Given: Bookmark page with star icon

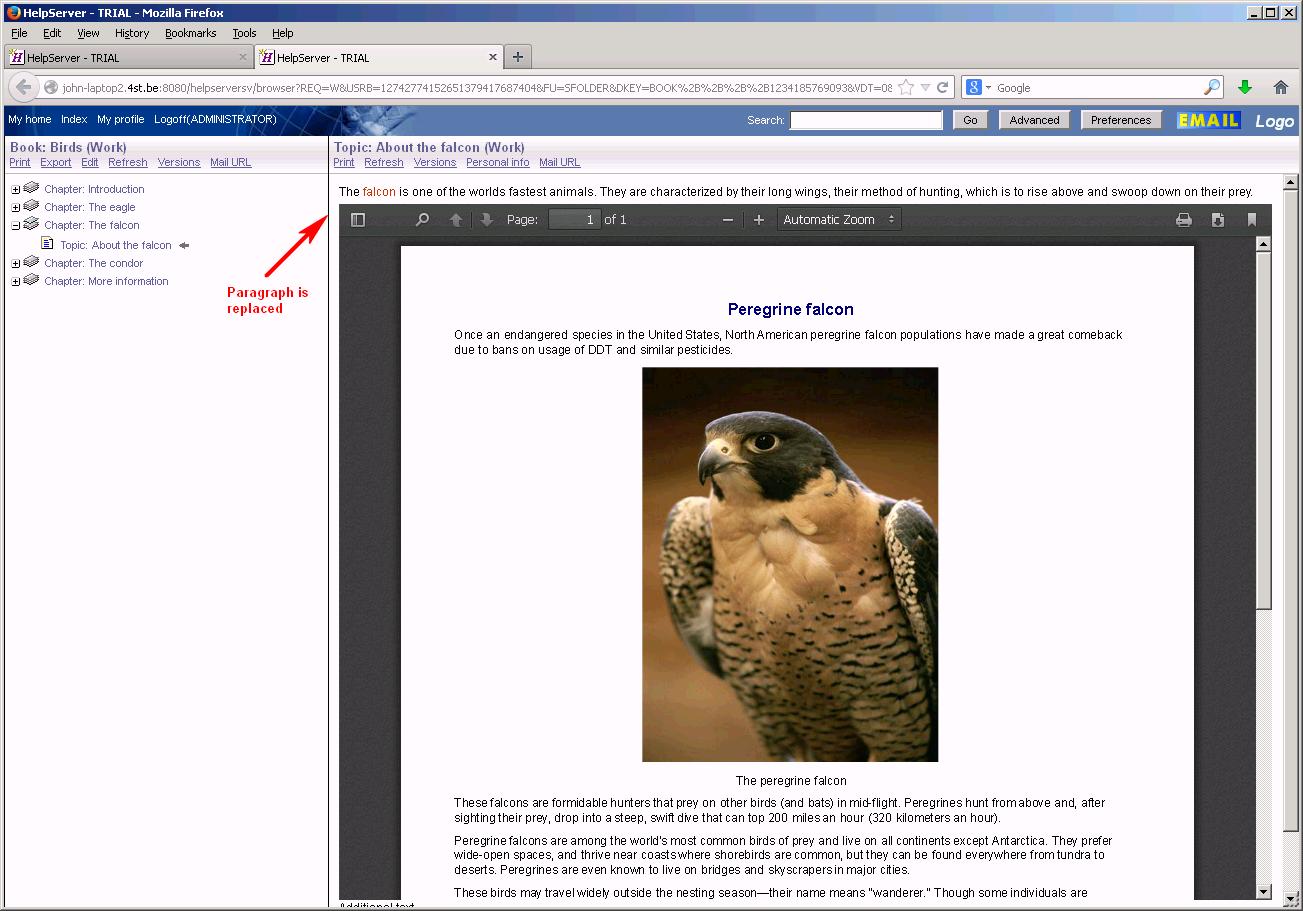Looking at the screenshot, I should pyautogui.click(x=906, y=87).
